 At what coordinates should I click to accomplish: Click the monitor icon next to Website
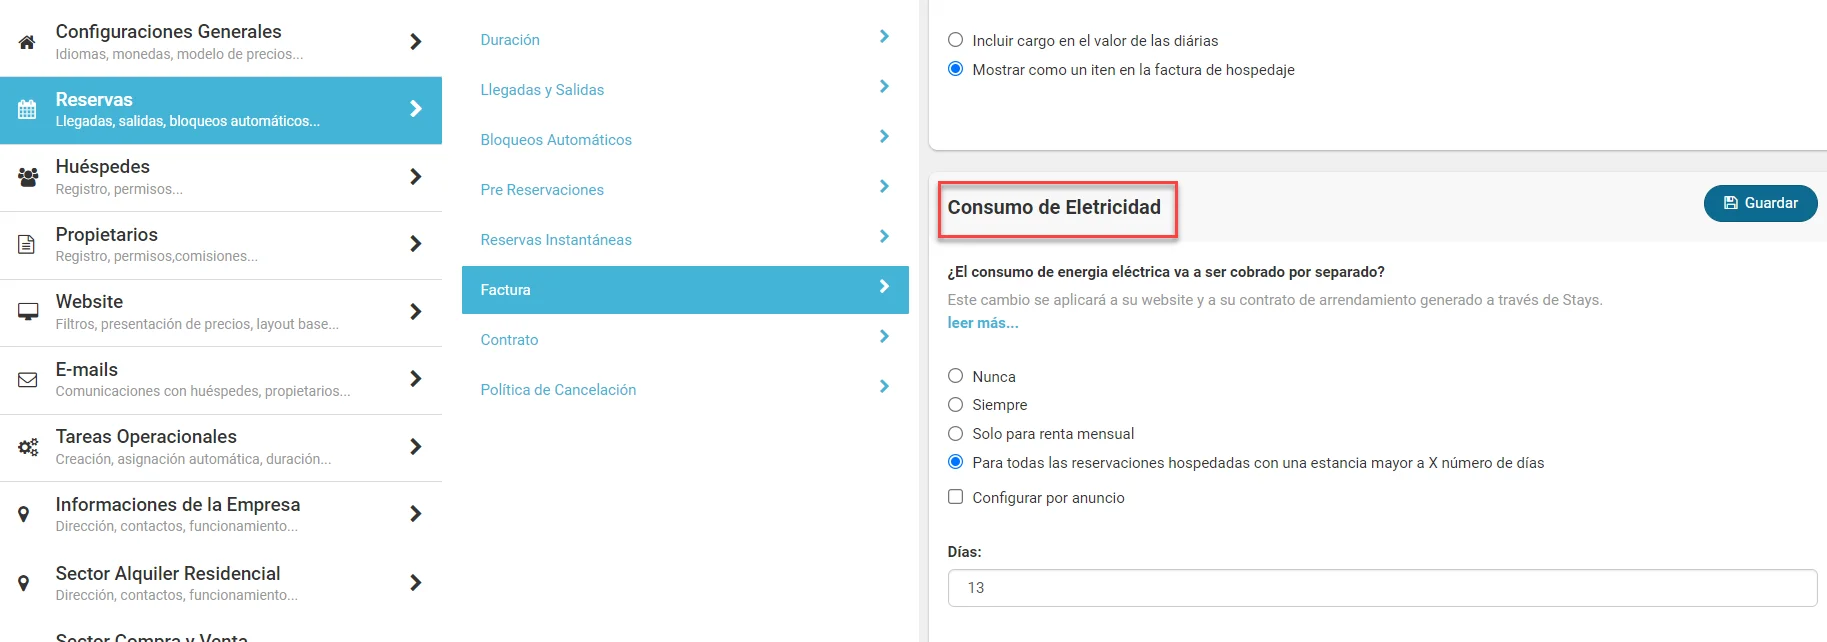pos(28,311)
